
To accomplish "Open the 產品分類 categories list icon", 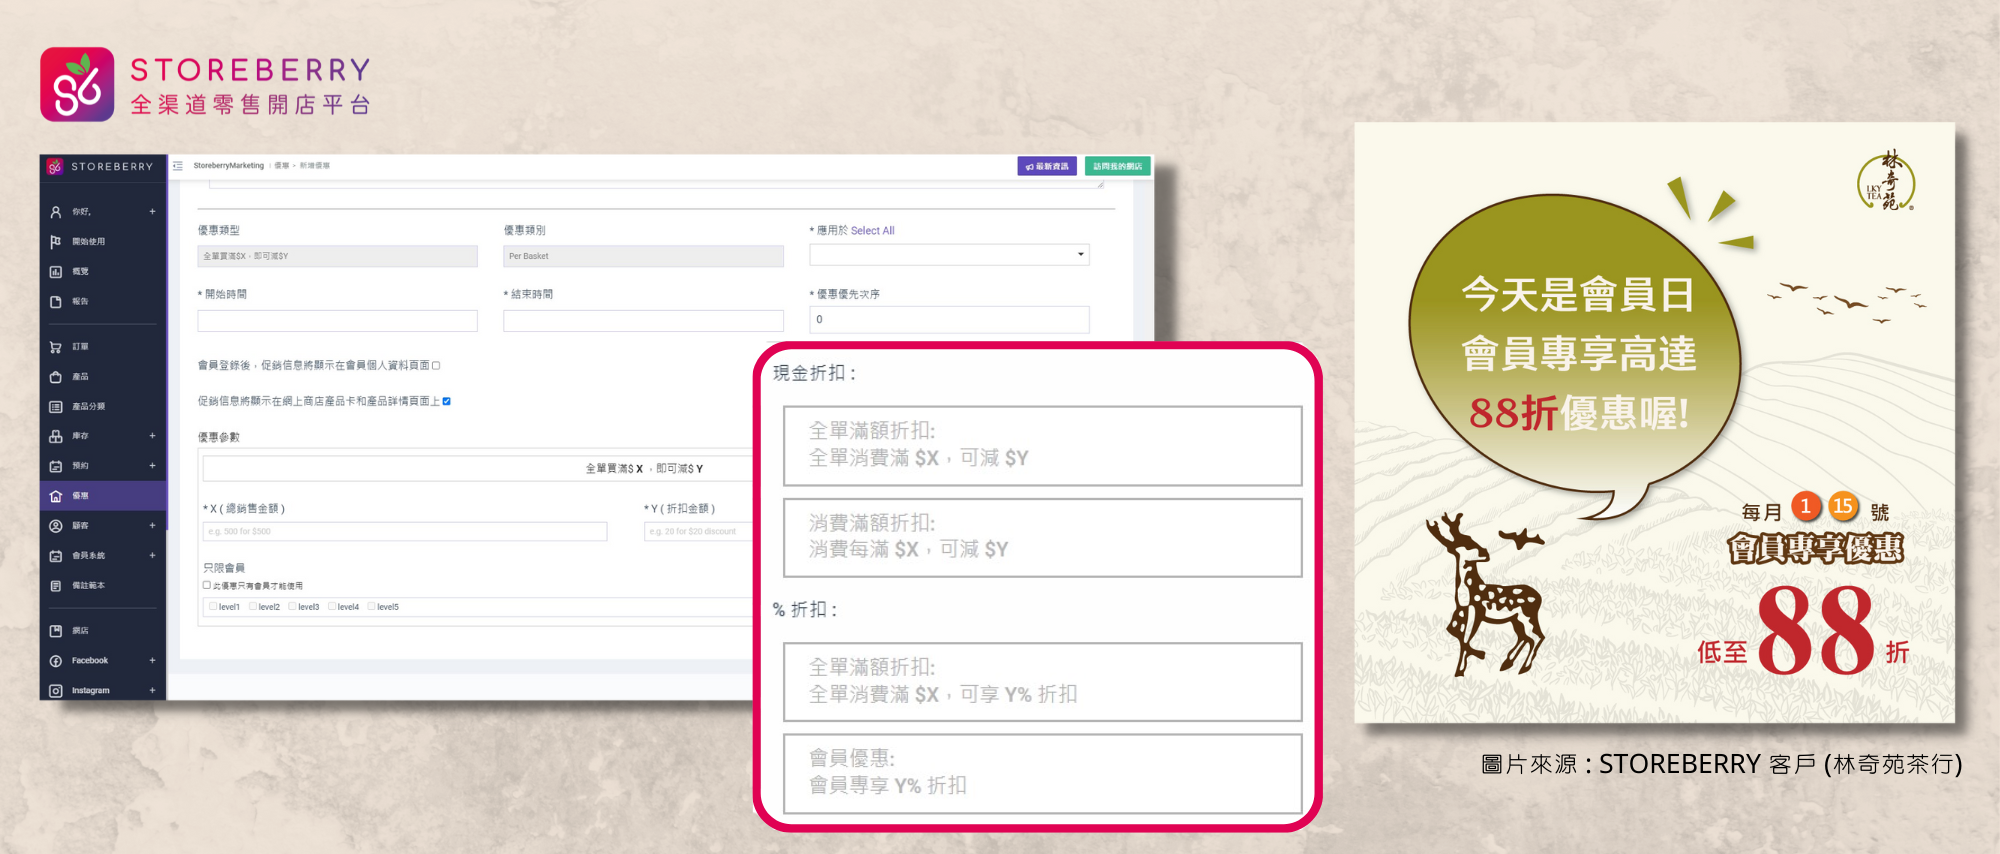I will click(x=56, y=407).
